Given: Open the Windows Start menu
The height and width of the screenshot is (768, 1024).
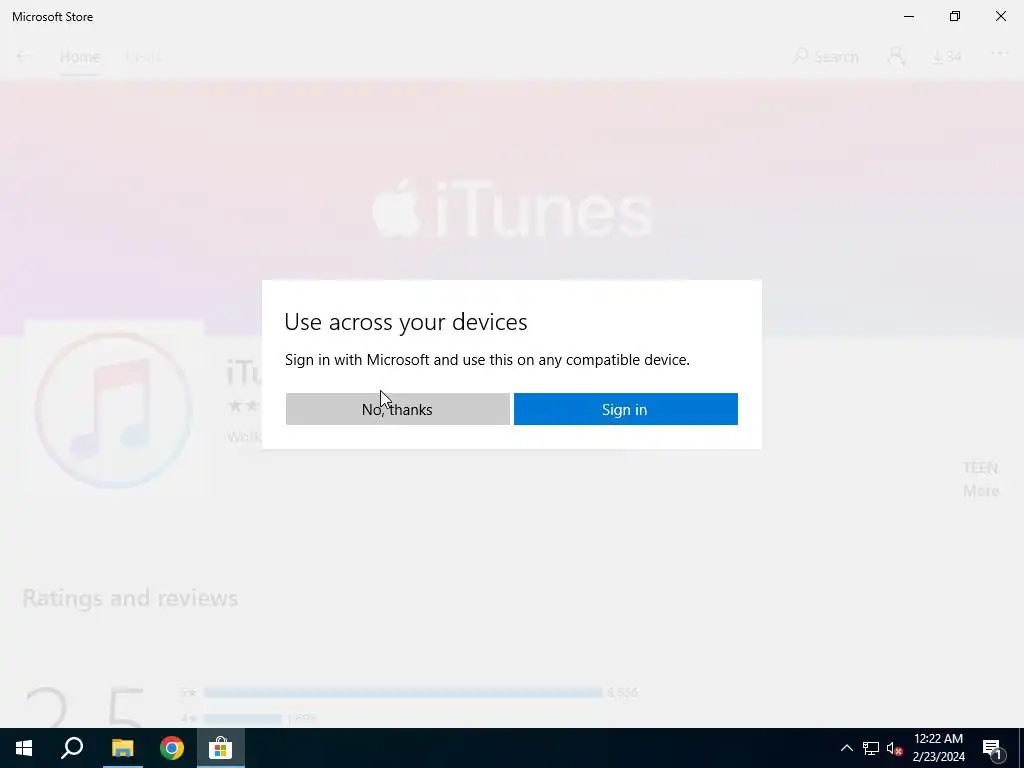Looking at the screenshot, I should [24, 748].
